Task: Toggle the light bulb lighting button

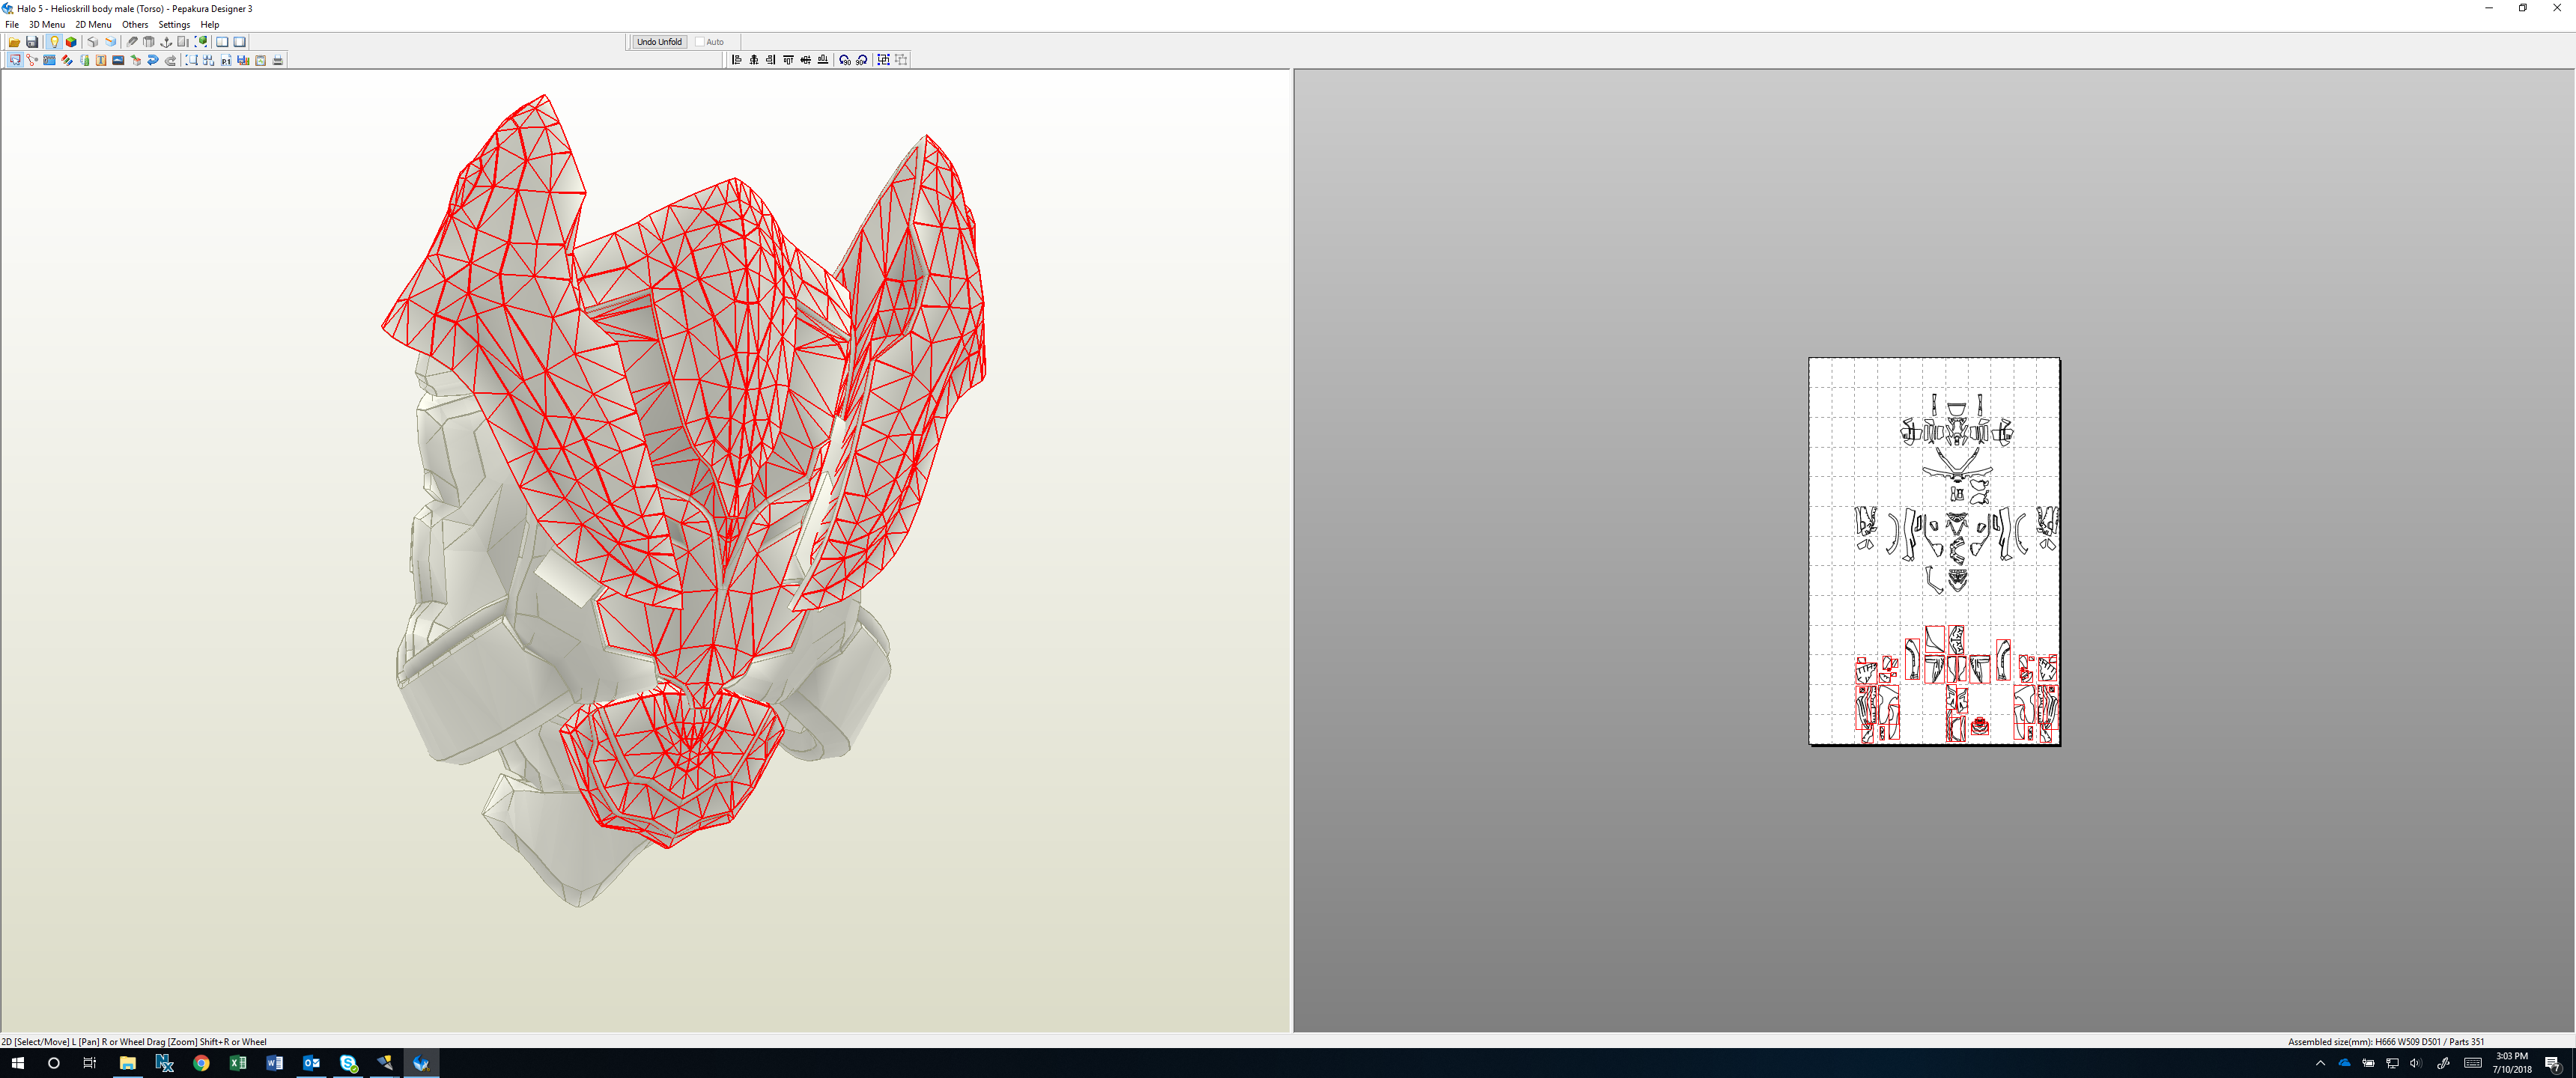Action: coord(54,42)
